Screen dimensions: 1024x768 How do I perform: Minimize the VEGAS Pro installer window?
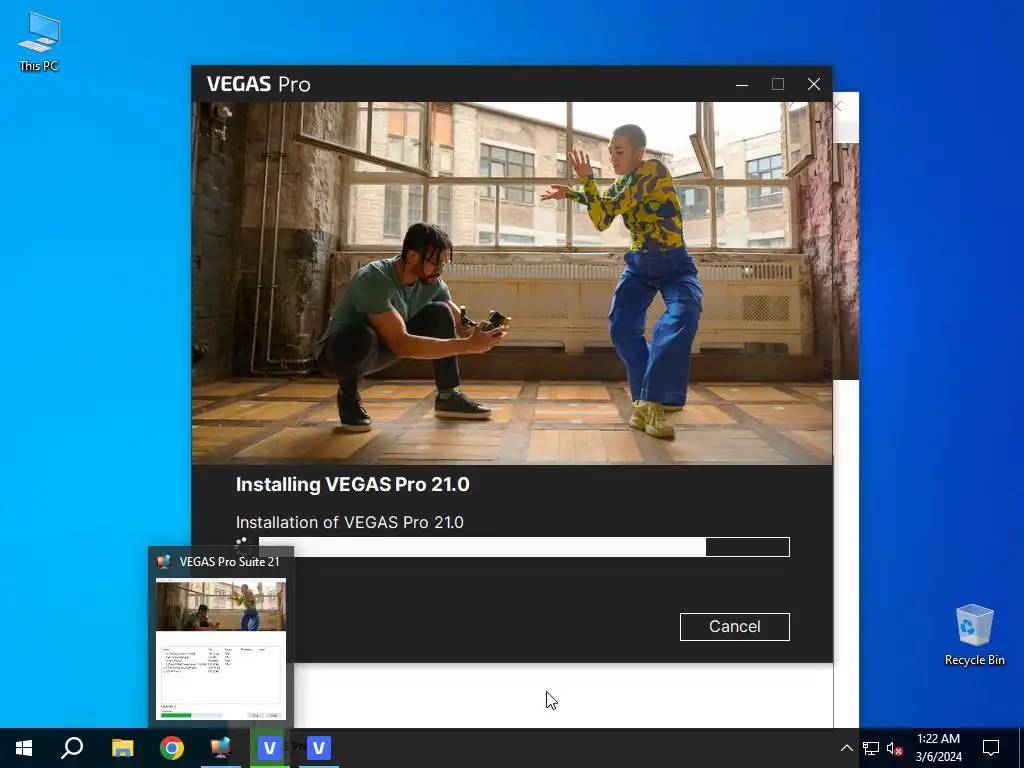pyautogui.click(x=742, y=84)
